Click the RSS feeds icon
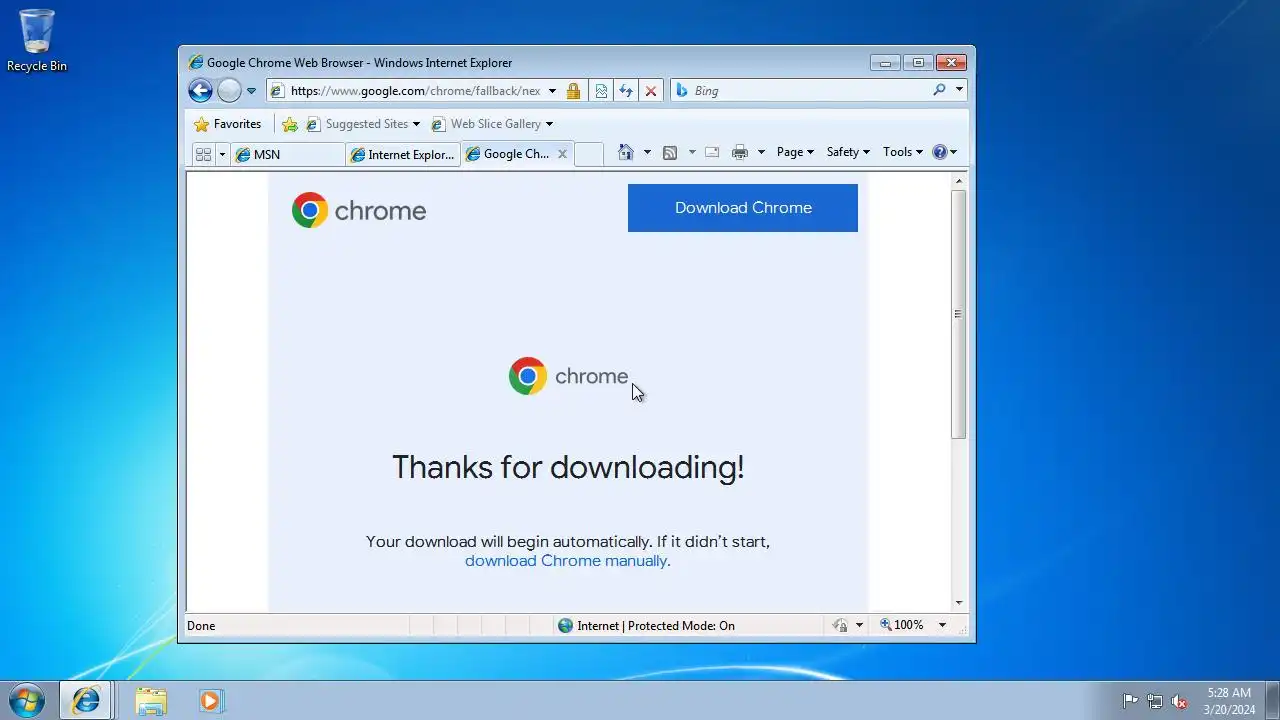The width and height of the screenshot is (1280, 720). [x=670, y=152]
